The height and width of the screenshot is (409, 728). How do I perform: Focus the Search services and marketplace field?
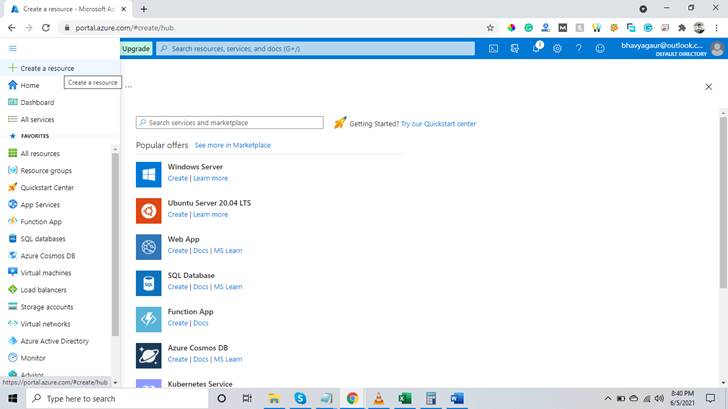point(230,123)
